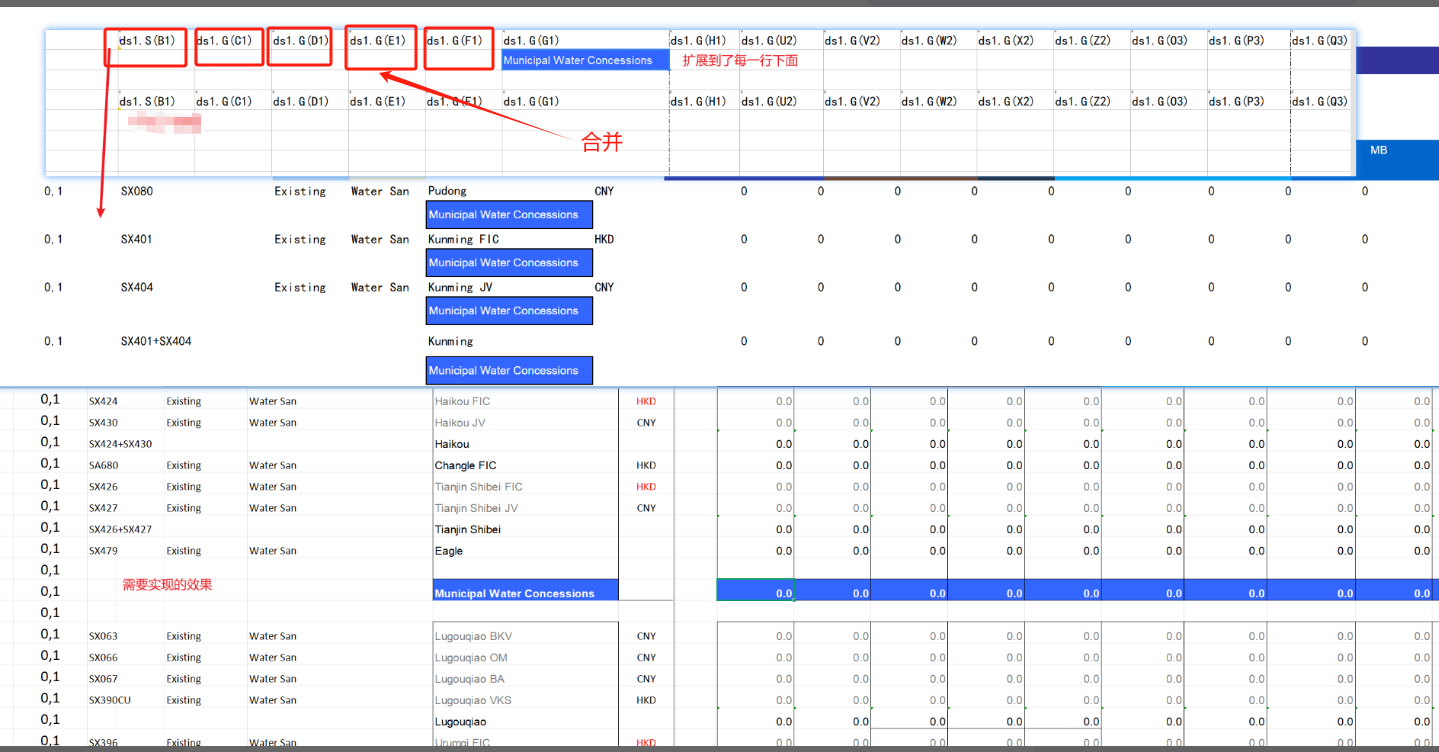The image size is (1439, 752).
Task: Select the SA680 cell
Action: point(103,465)
